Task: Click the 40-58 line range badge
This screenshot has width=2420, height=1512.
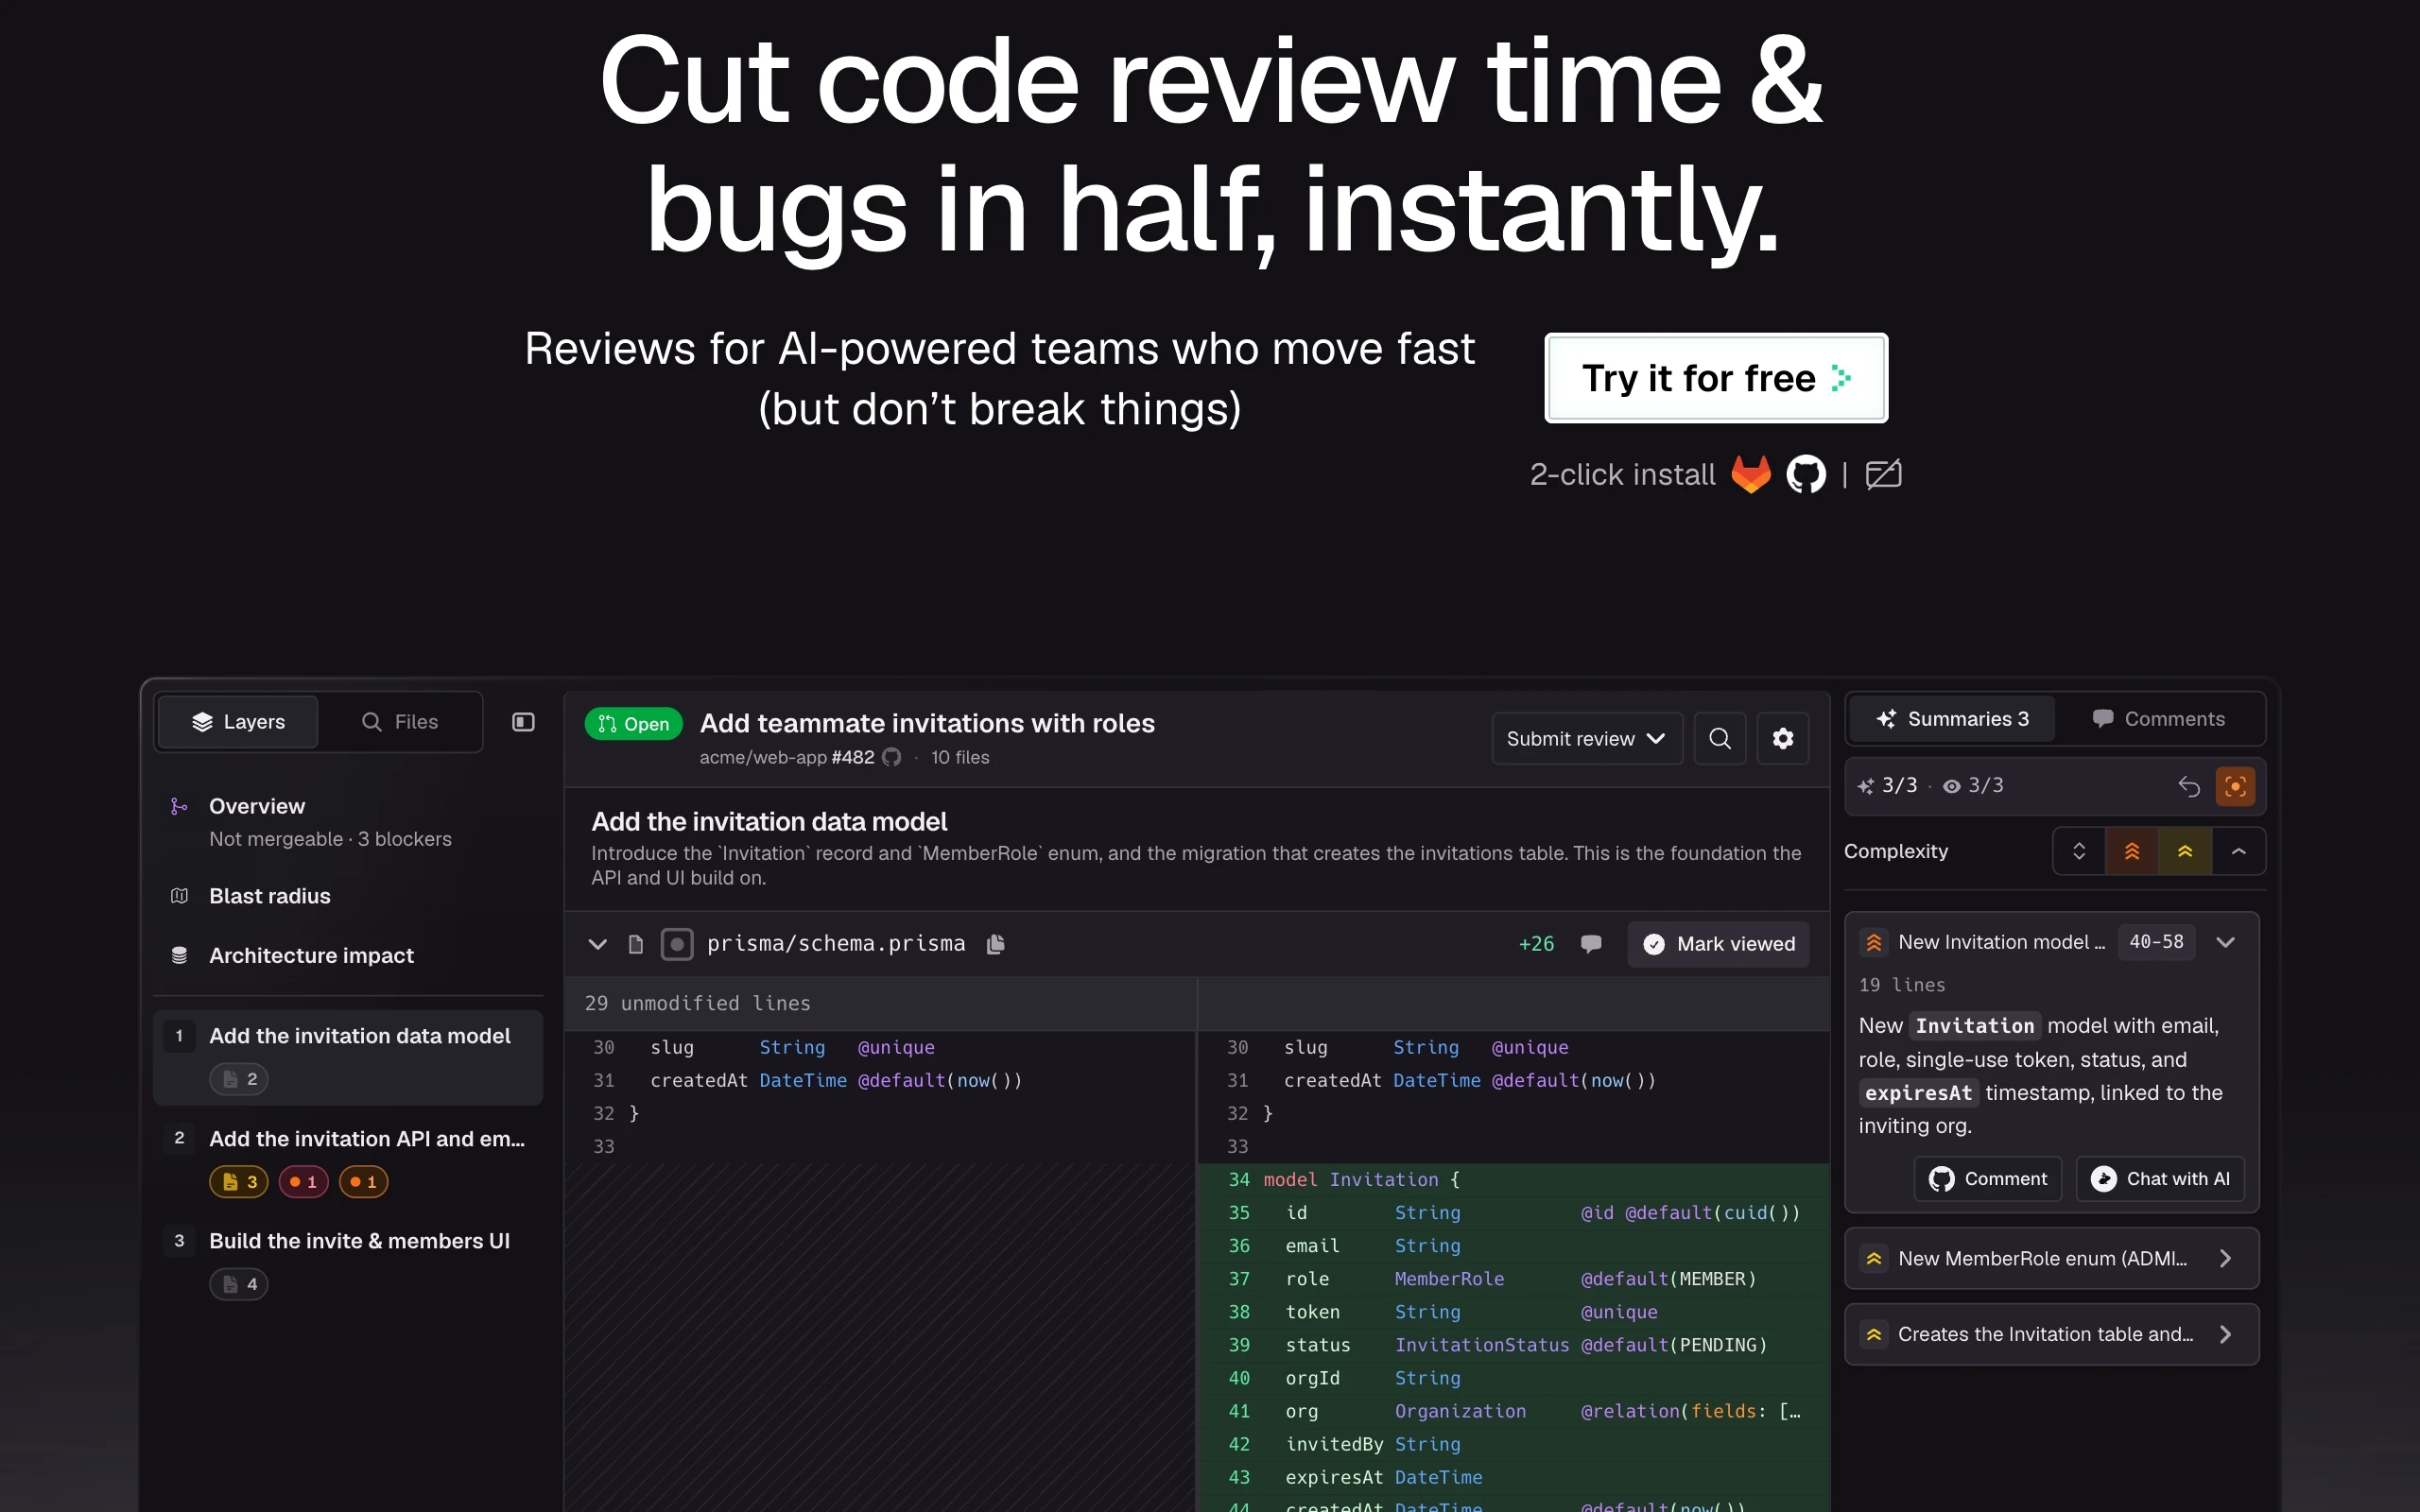Action: tap(2156, 942)
